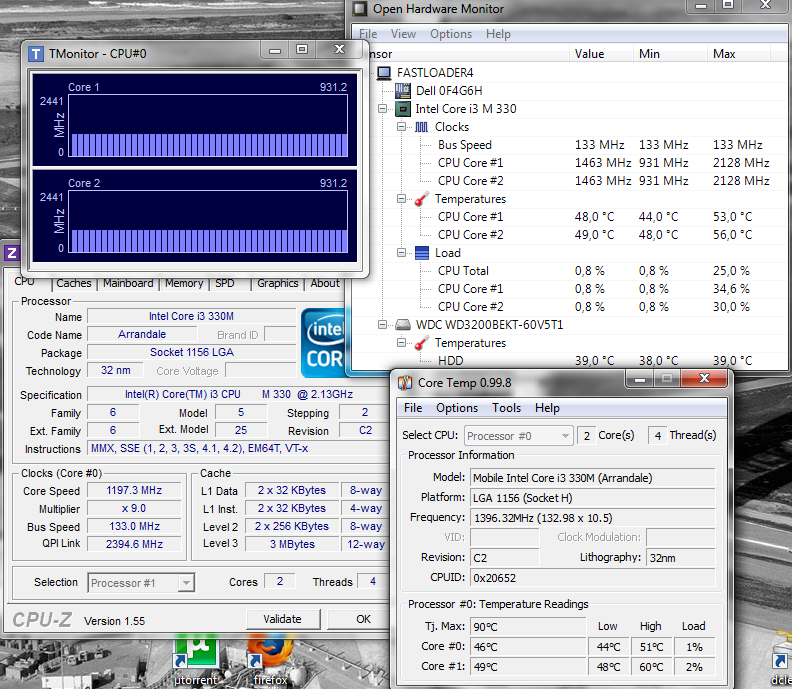Open Help menu in Open Hardware Monitor

[x=498, y=34]
